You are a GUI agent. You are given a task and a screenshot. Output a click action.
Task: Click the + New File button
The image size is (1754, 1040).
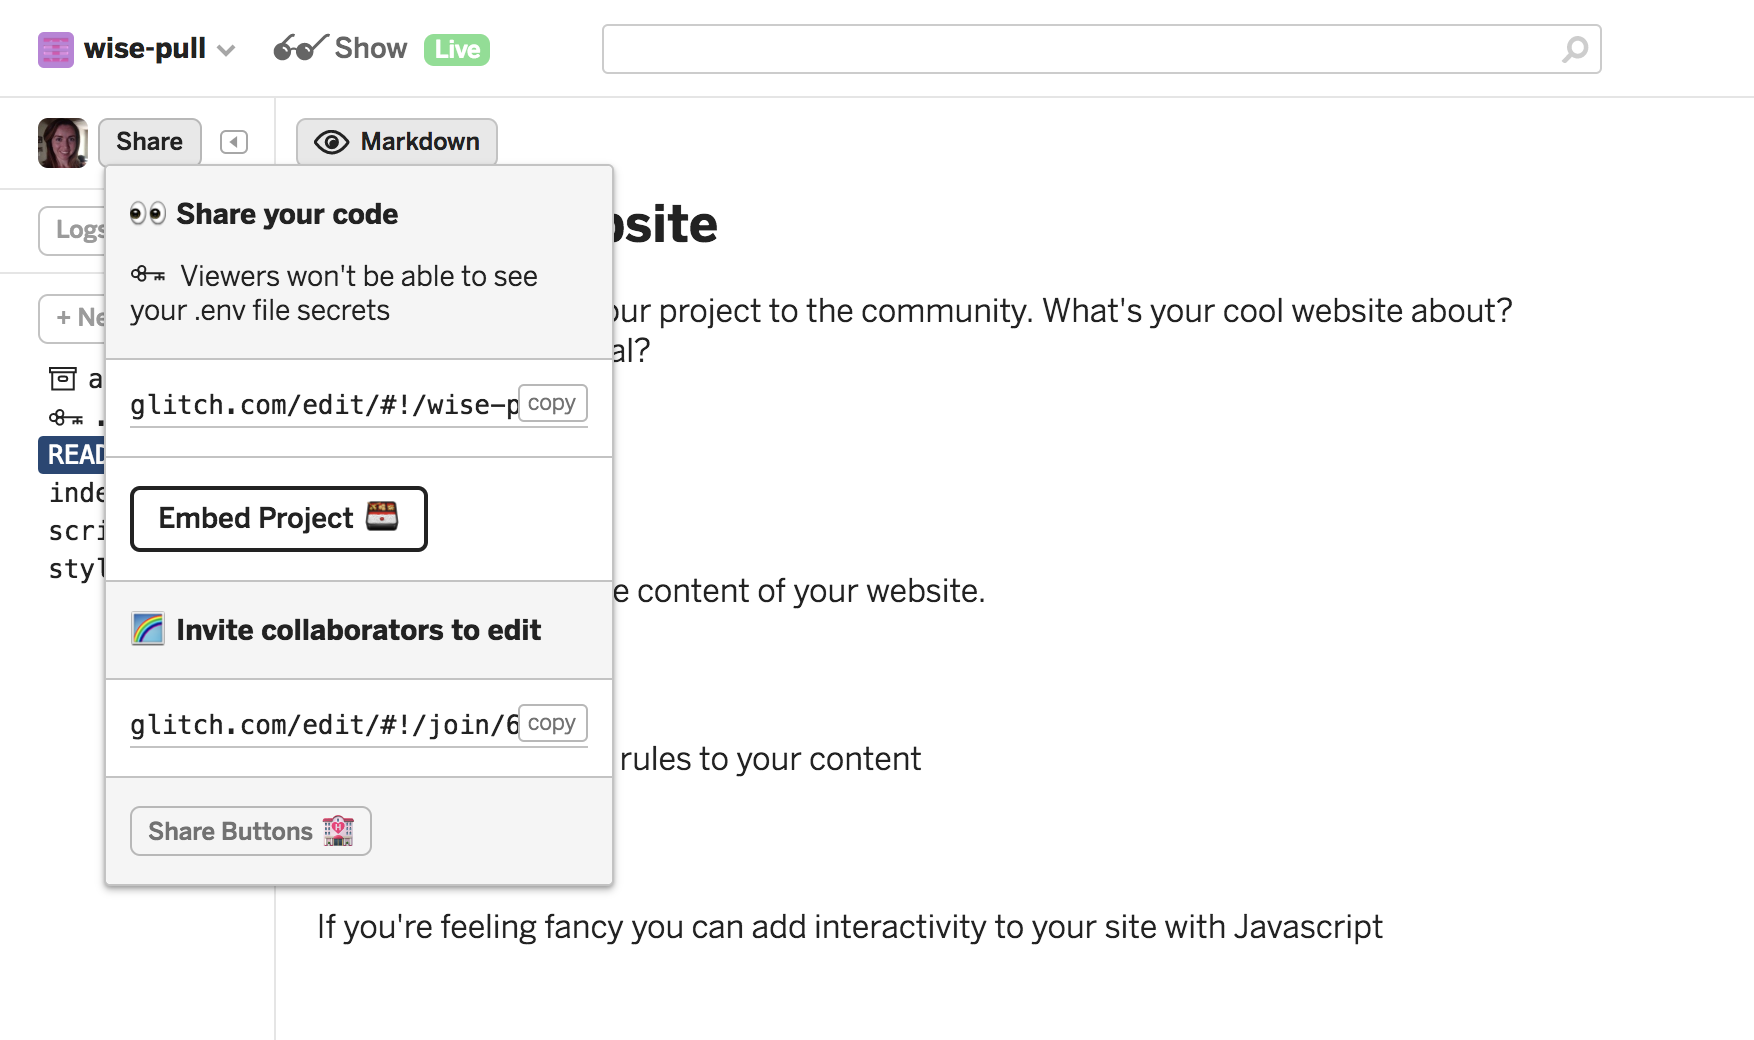click(x=72, y=318)
